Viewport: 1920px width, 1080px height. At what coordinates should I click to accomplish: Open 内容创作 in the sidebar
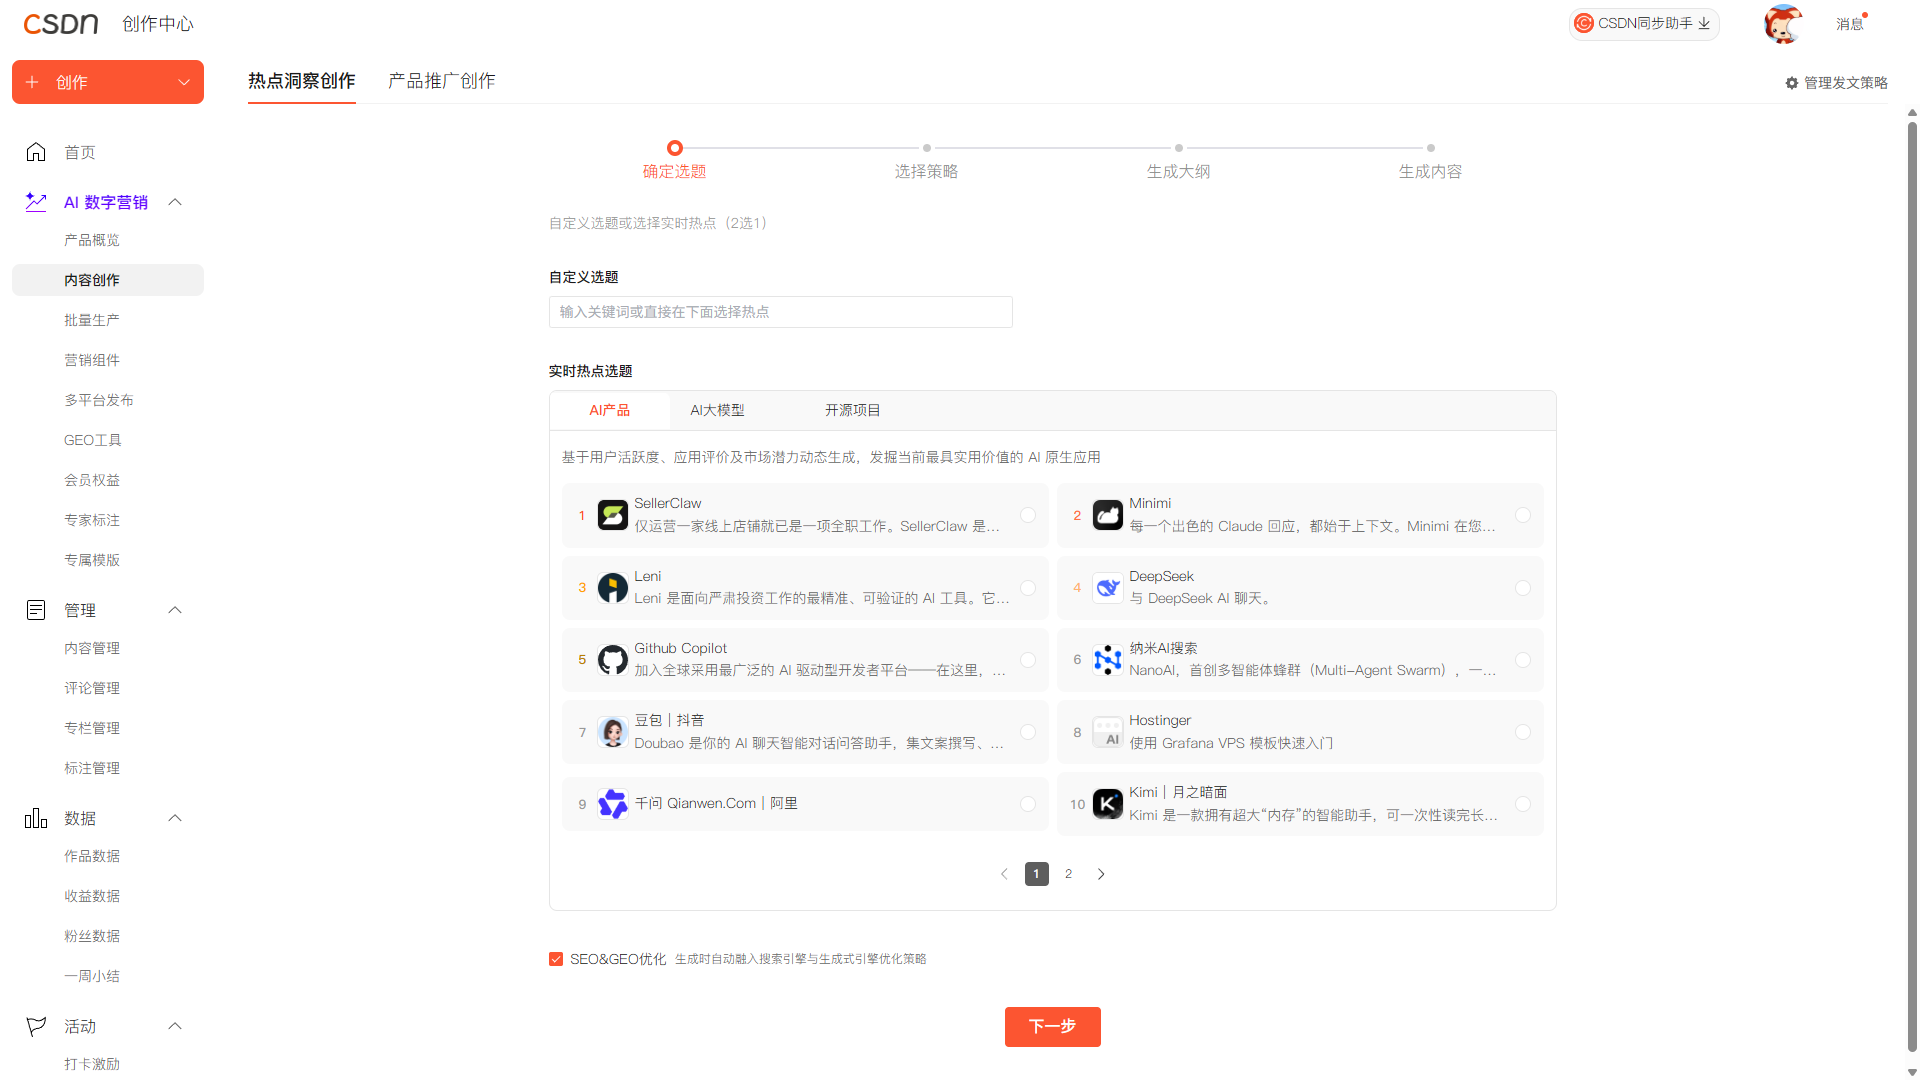click(108, 280)
